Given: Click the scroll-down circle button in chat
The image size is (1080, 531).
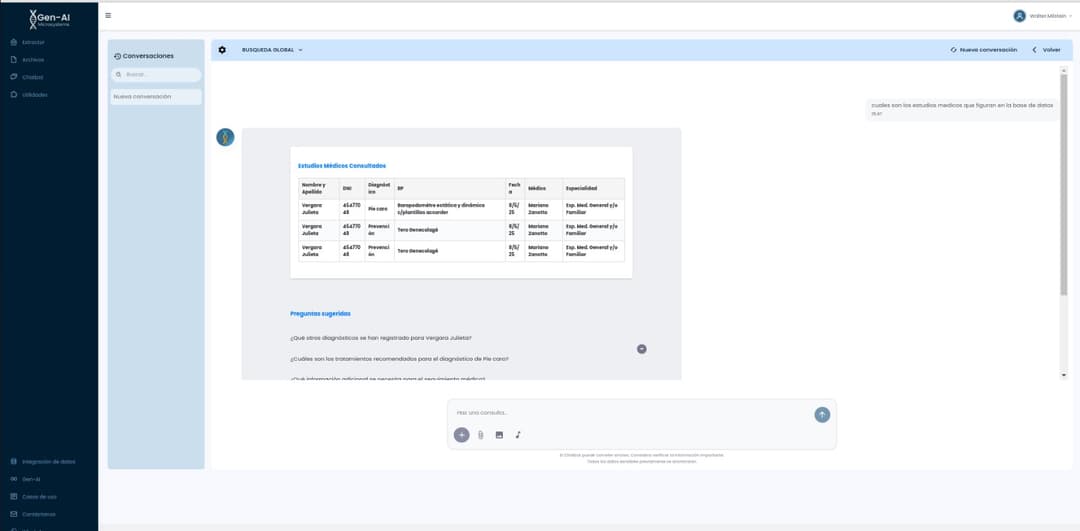Looking at the screenshot, I should [x=642, y=349].
